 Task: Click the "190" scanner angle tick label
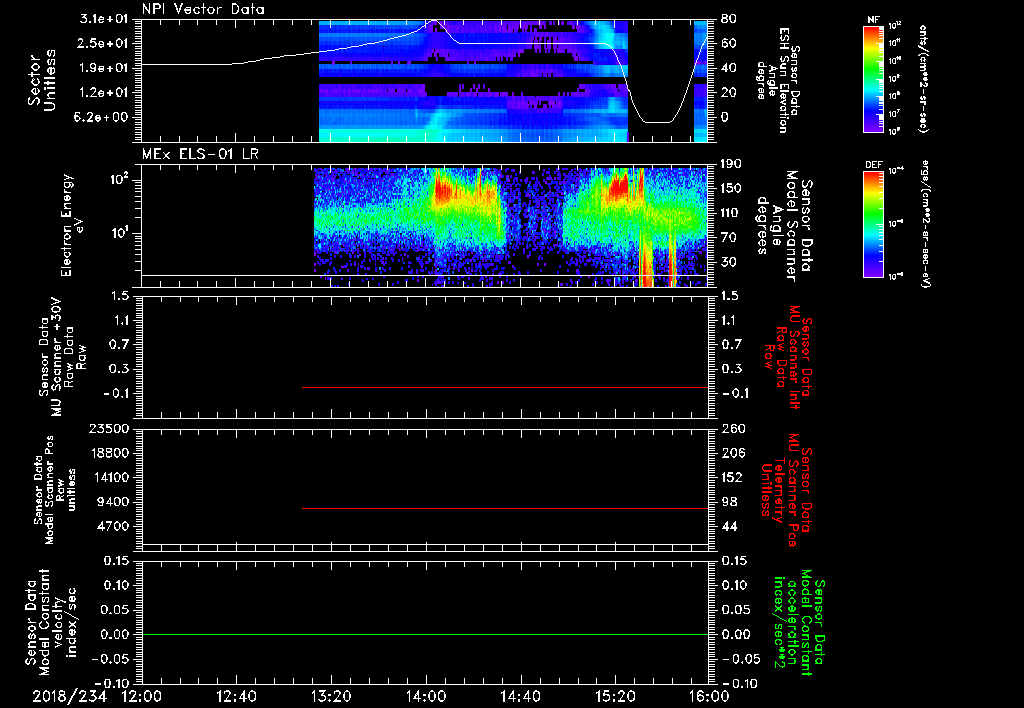732,164
